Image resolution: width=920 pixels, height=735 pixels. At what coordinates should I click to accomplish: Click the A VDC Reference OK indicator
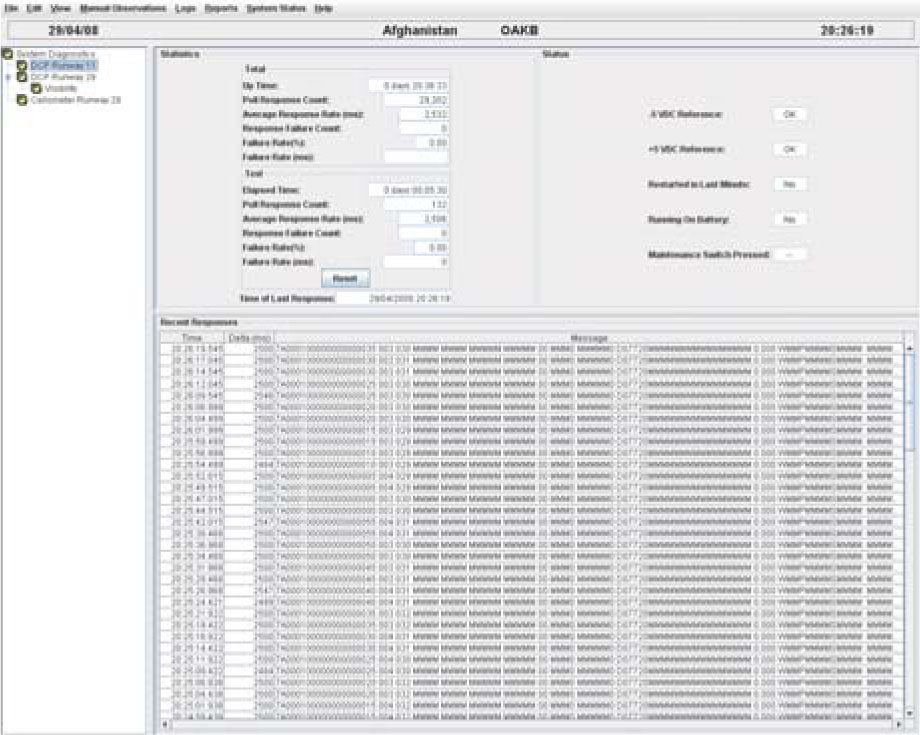[x=789, y=115]
